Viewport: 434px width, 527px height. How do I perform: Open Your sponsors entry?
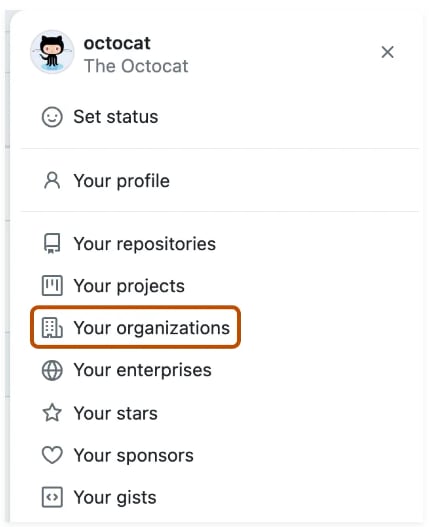click(x=133, y=455)
